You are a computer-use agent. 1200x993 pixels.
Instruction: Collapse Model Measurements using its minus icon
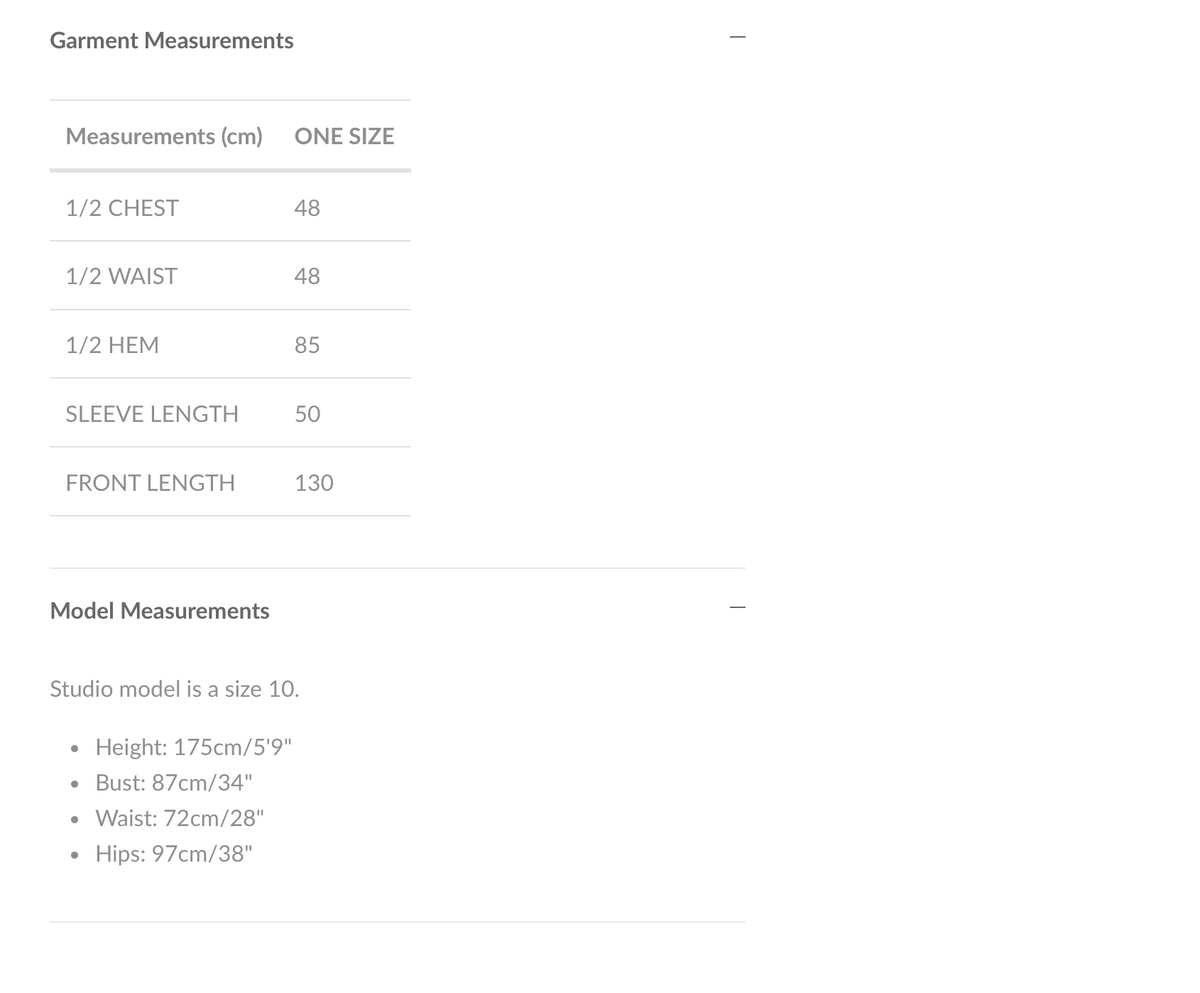click(738, 608)
